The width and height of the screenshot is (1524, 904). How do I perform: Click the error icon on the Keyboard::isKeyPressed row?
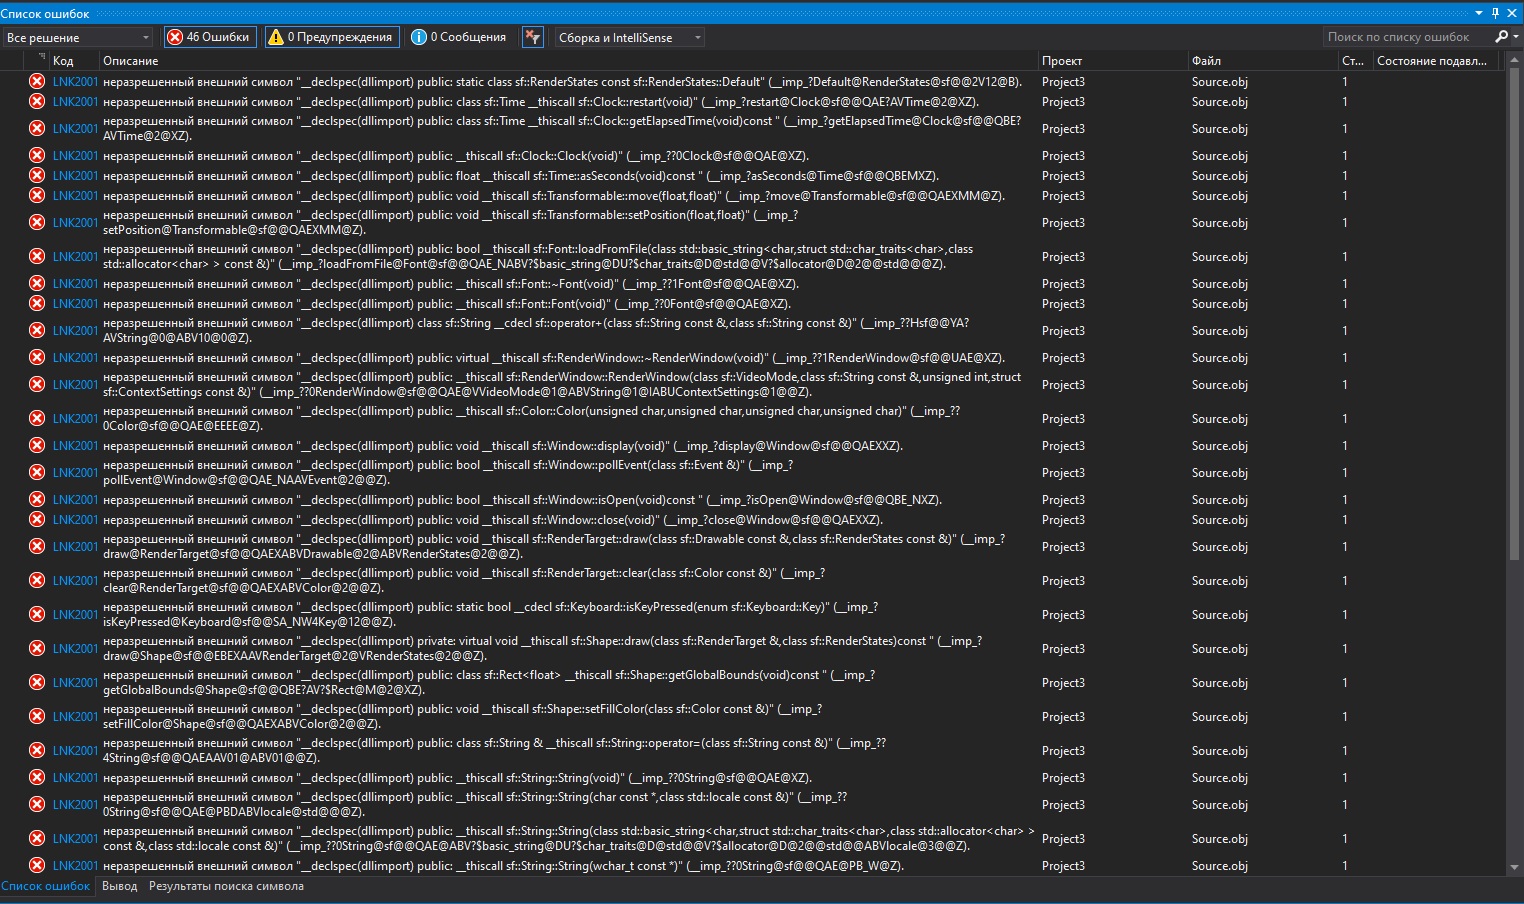point(37,614)
